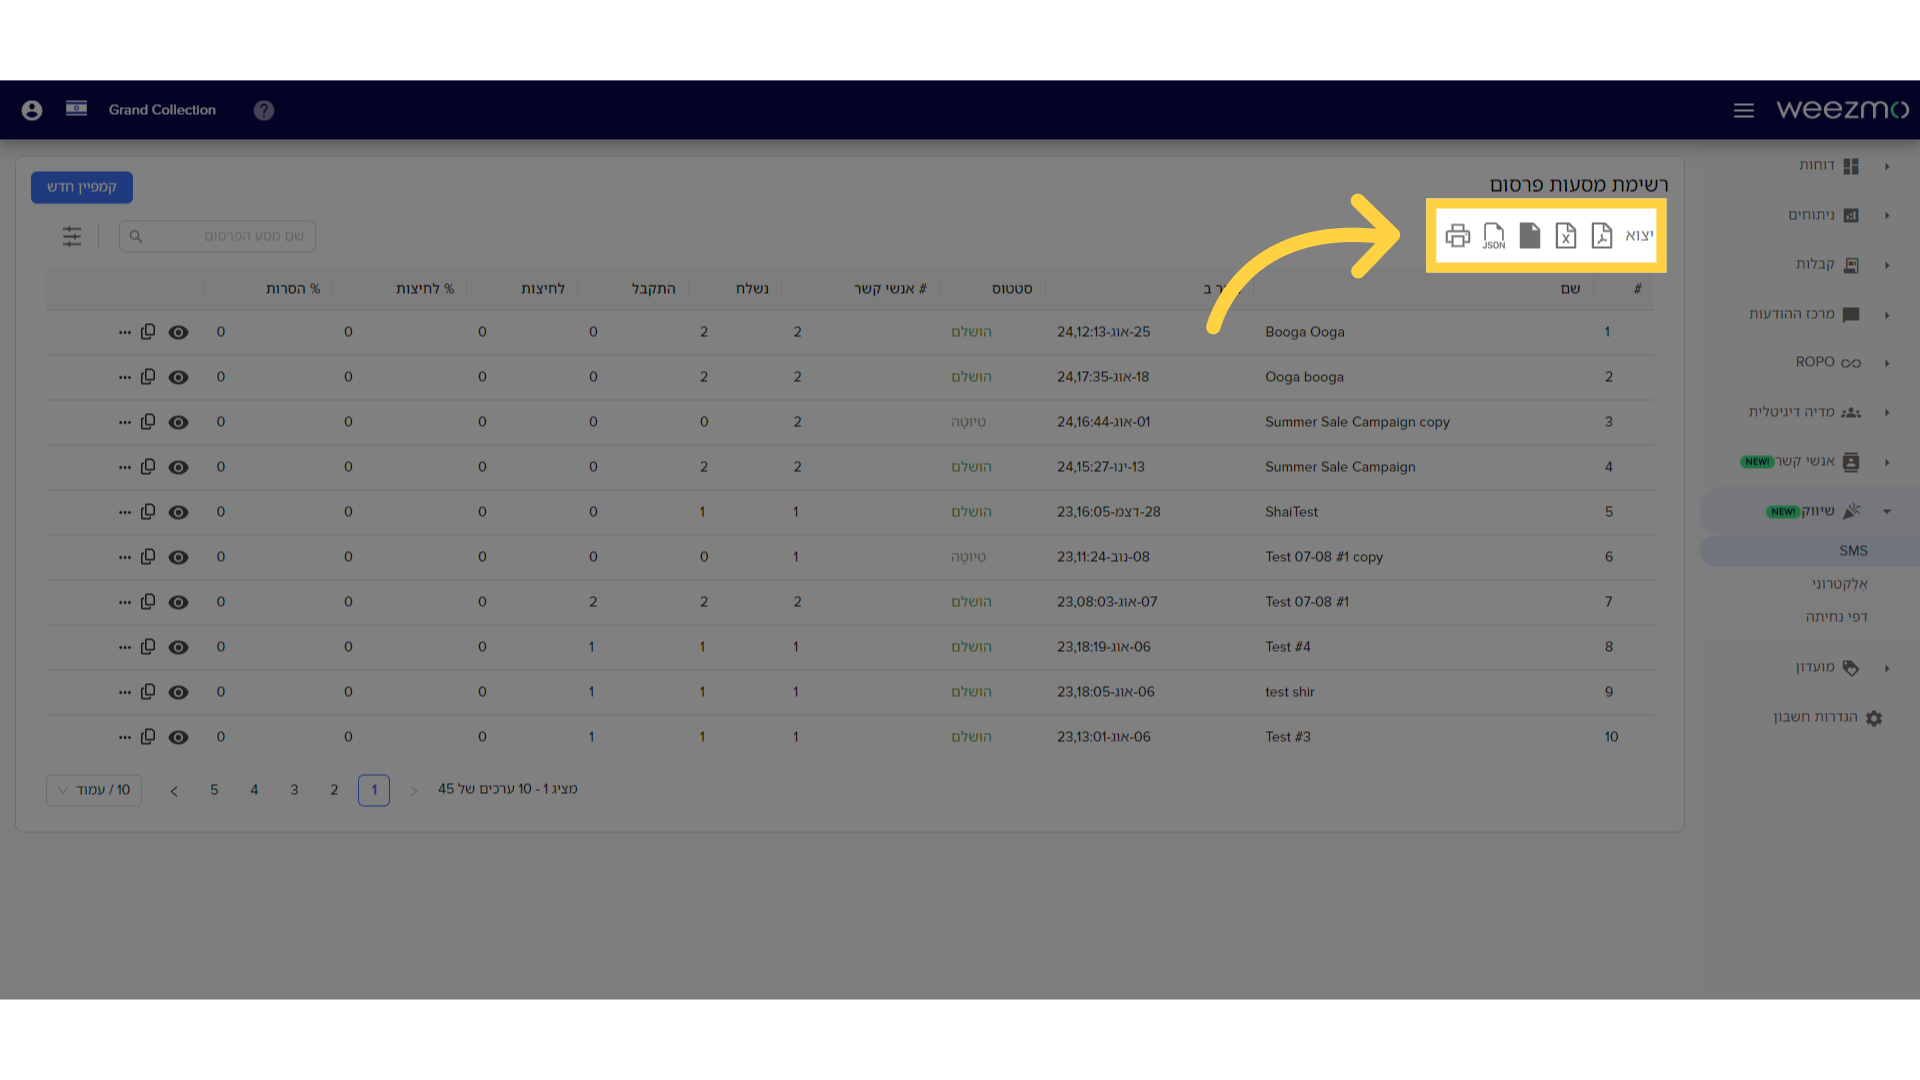Viewport: 1920px width, 1080px height.
Task: Select the אלקטרוני submenu item
Action: tap(1838, 584)
